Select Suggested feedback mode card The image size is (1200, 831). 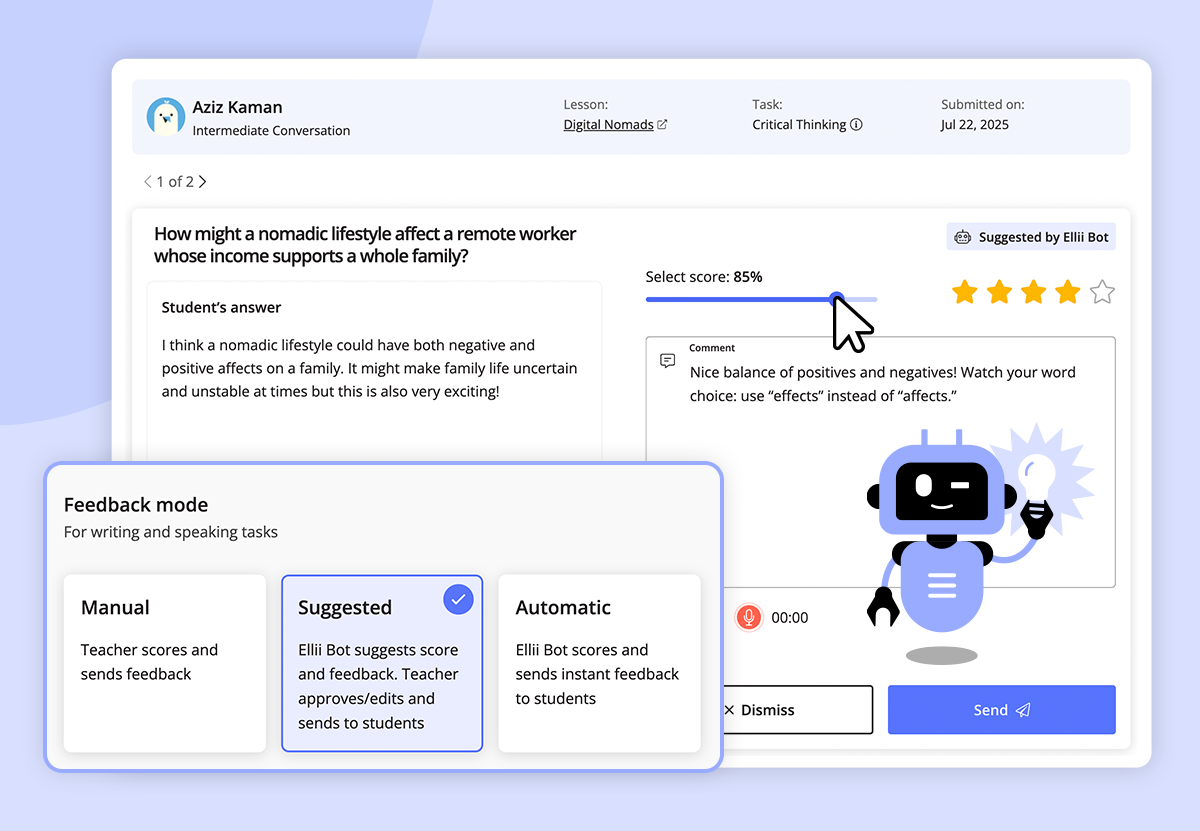382,663
